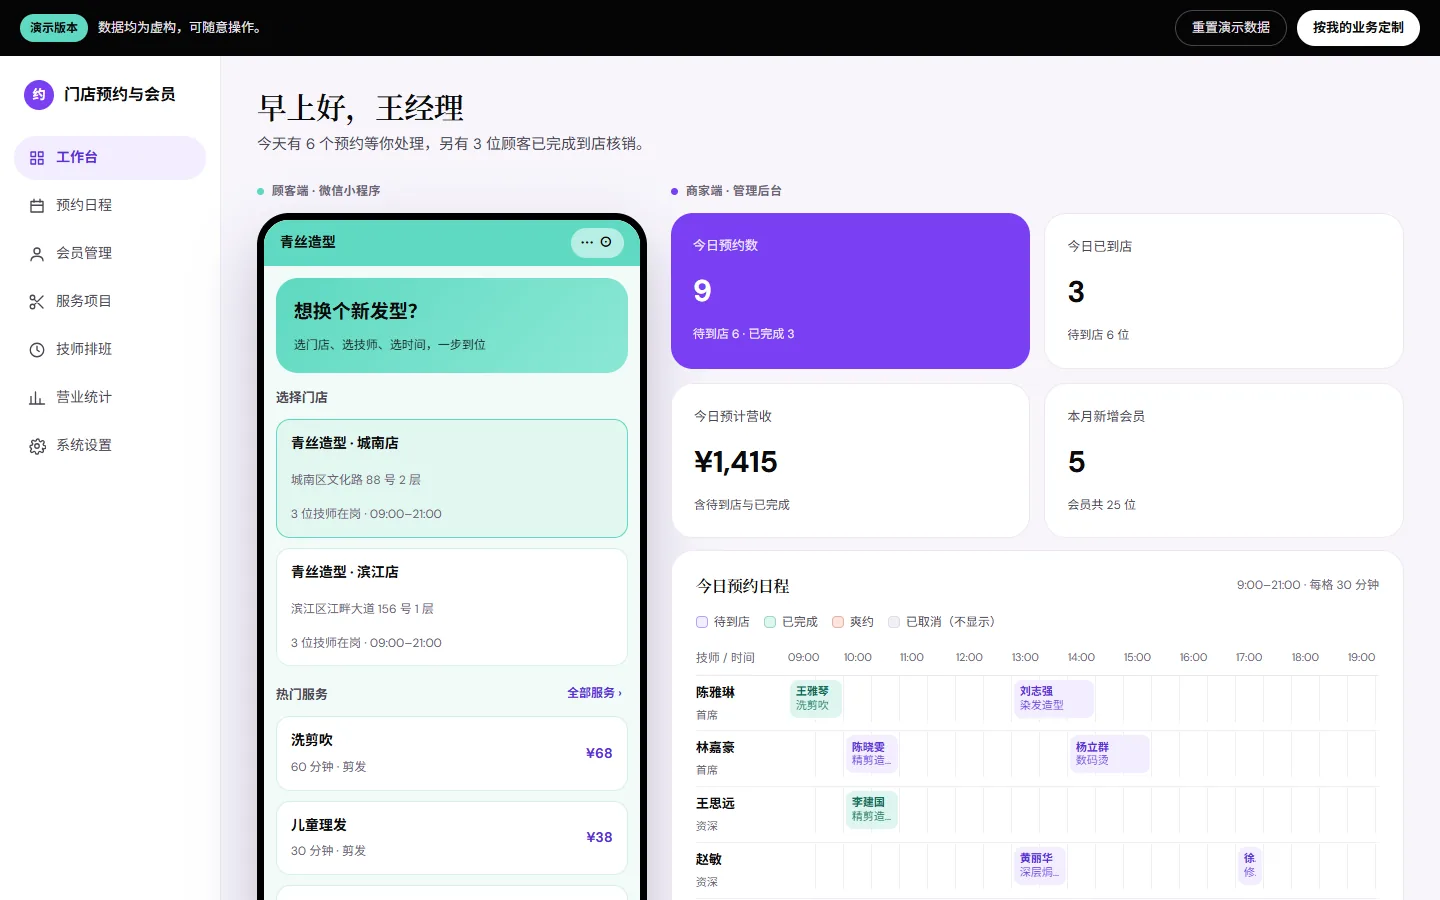Click the 已完成 legend color swatch
Viewport: 1440px width, 900px height.
[x=770, y=622]
